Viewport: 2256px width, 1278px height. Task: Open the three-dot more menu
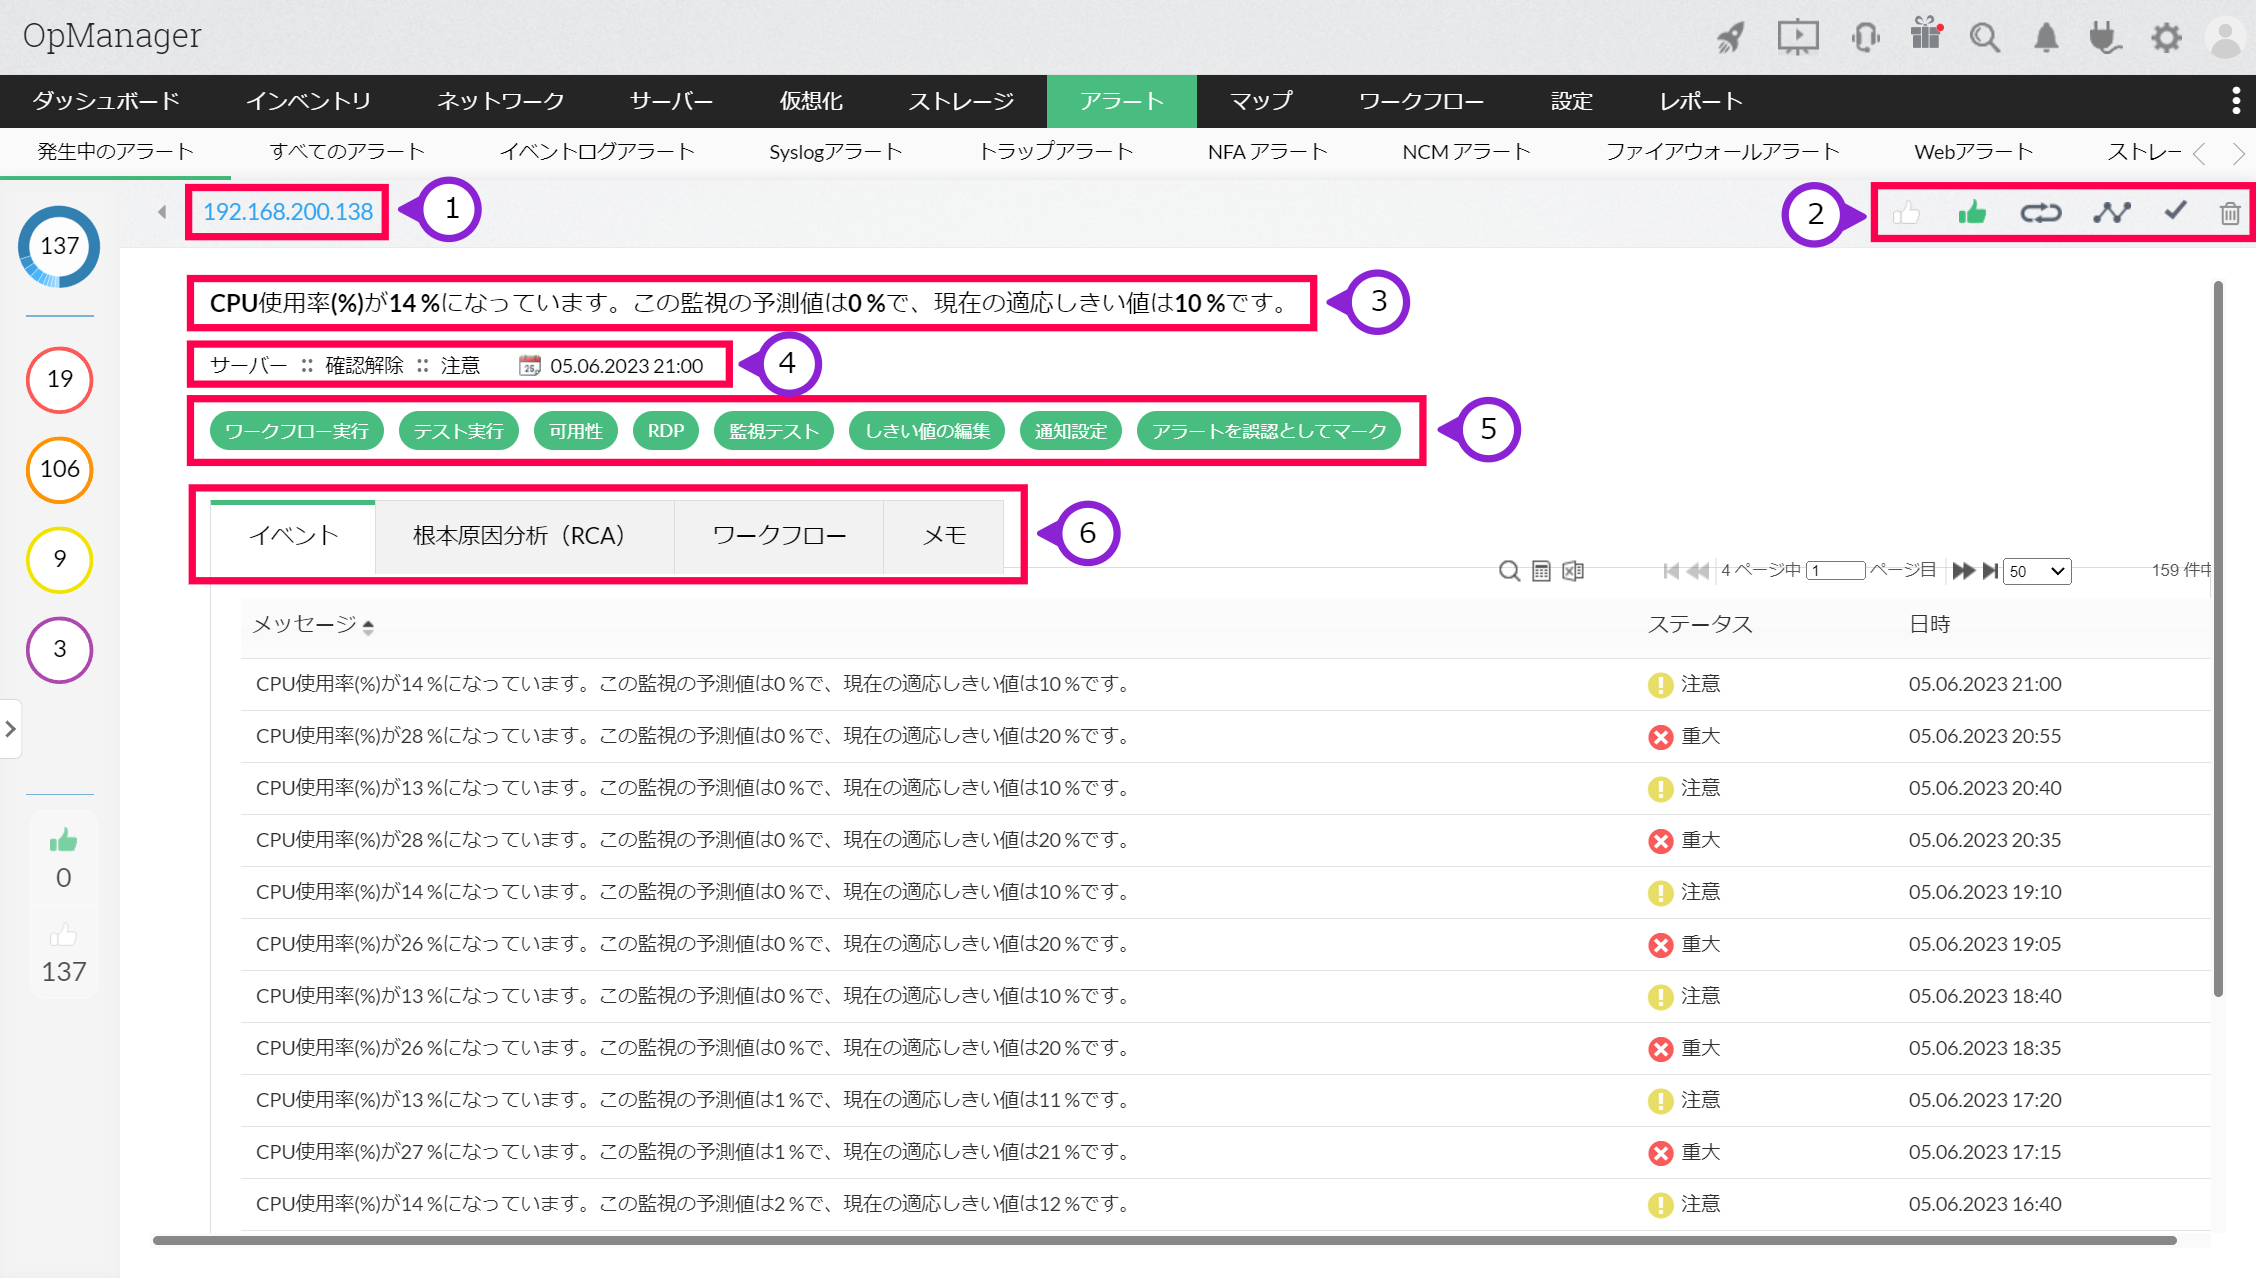2235,101
